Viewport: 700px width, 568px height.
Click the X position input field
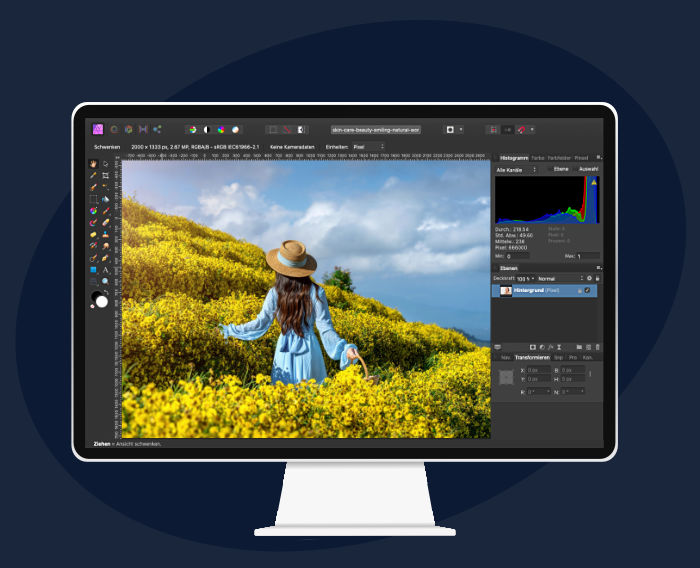click(538, 370)
